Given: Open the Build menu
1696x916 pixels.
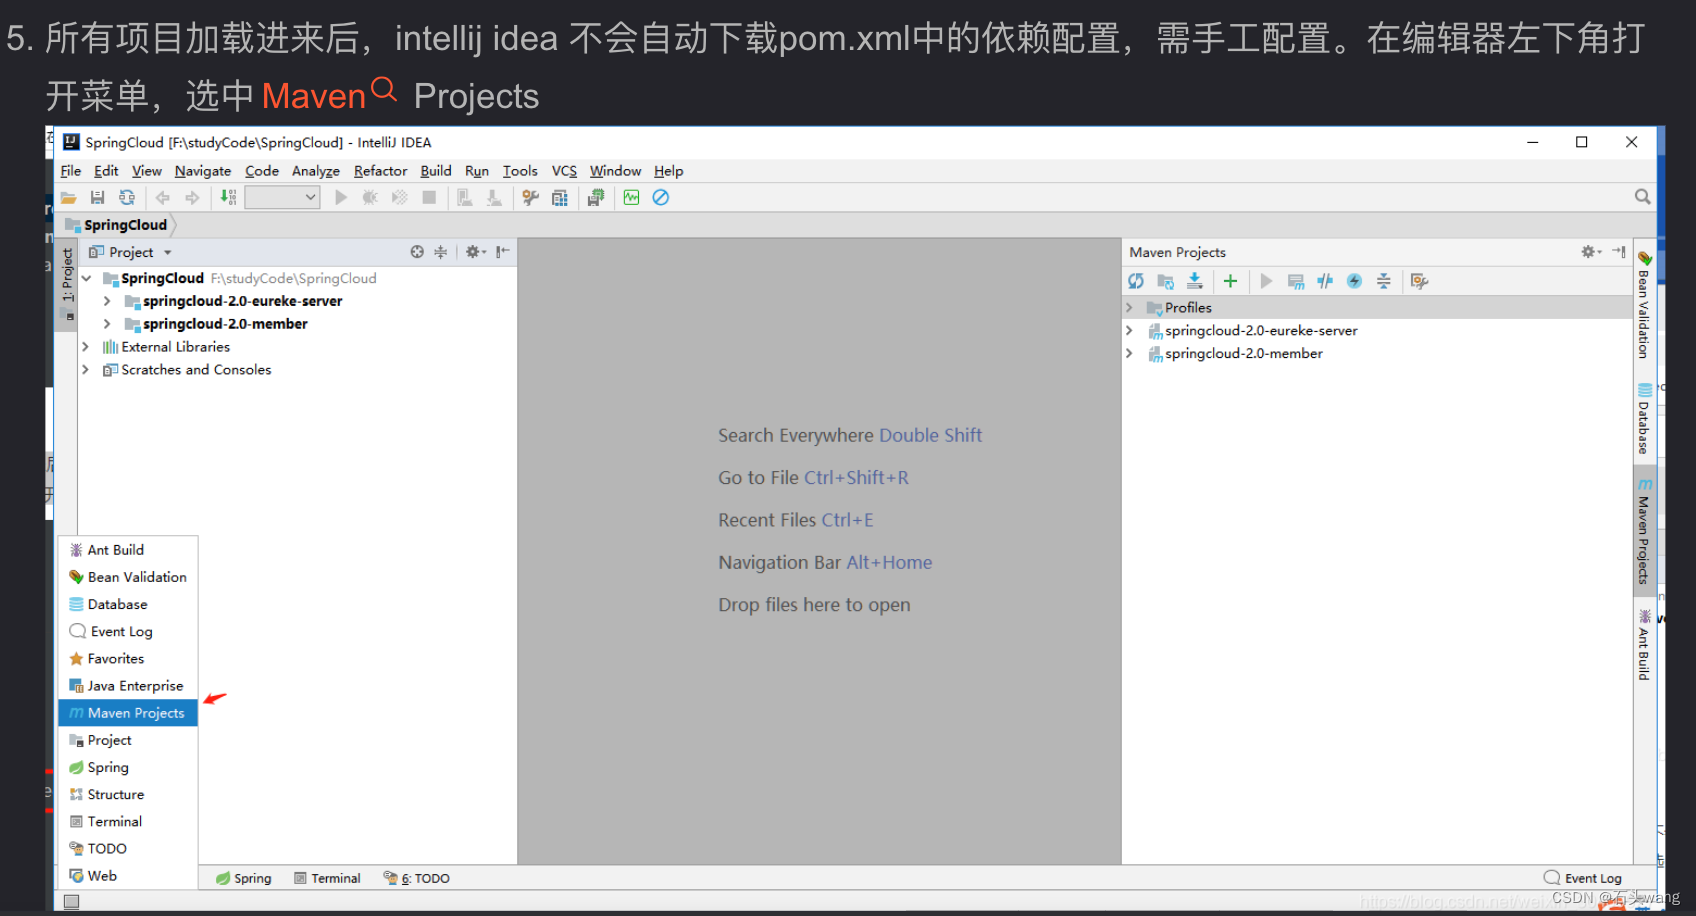Looking at the screenshot, I should [436, 171].
